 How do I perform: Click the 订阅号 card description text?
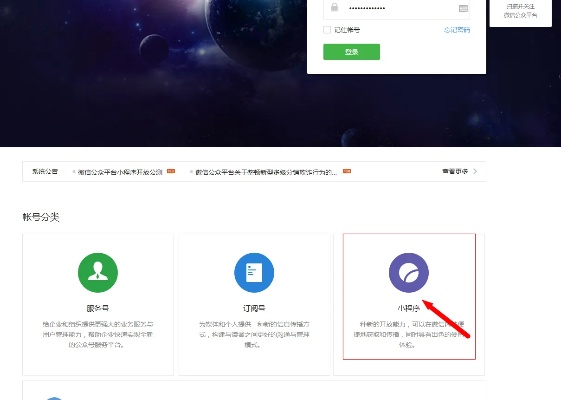[254, 335]
